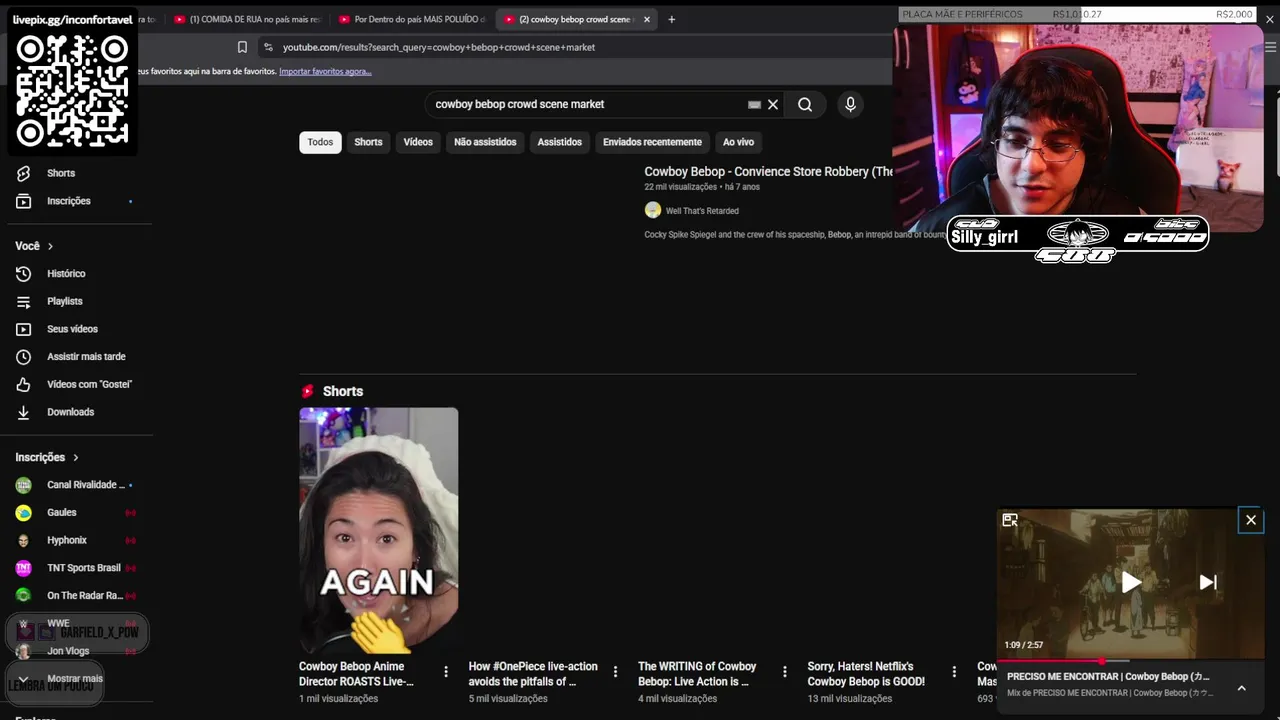Open Vídeos com "Gostei" list
1280x720 pixels.
89,384
